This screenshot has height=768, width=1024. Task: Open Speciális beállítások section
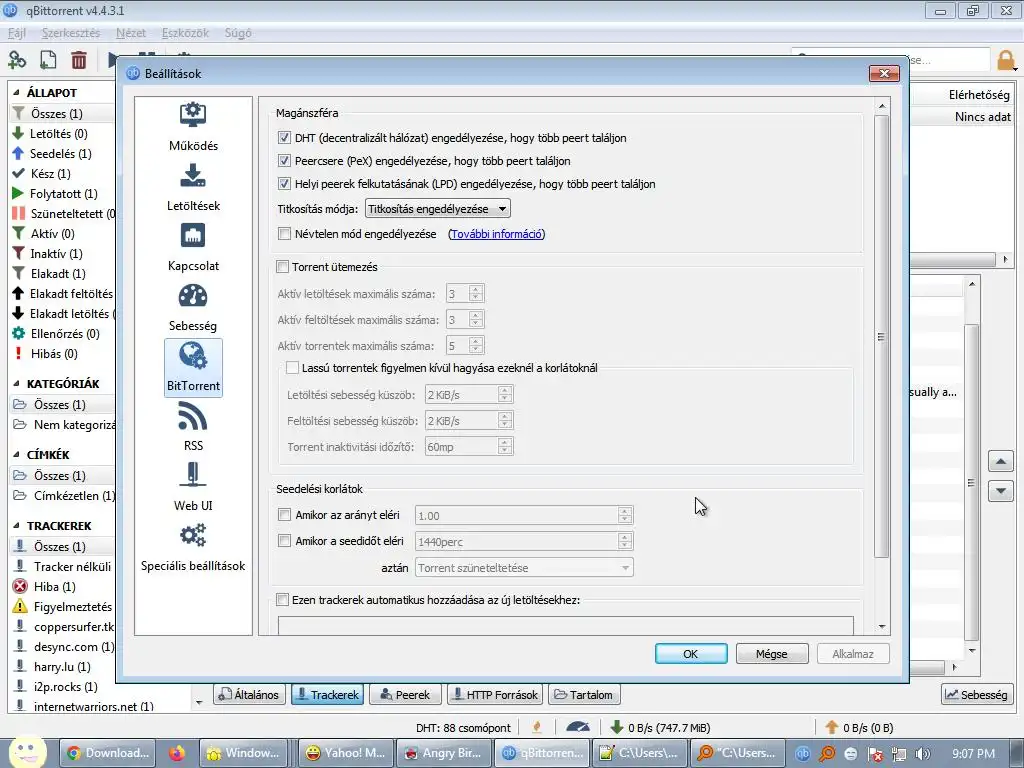click(x=193, y=547)
